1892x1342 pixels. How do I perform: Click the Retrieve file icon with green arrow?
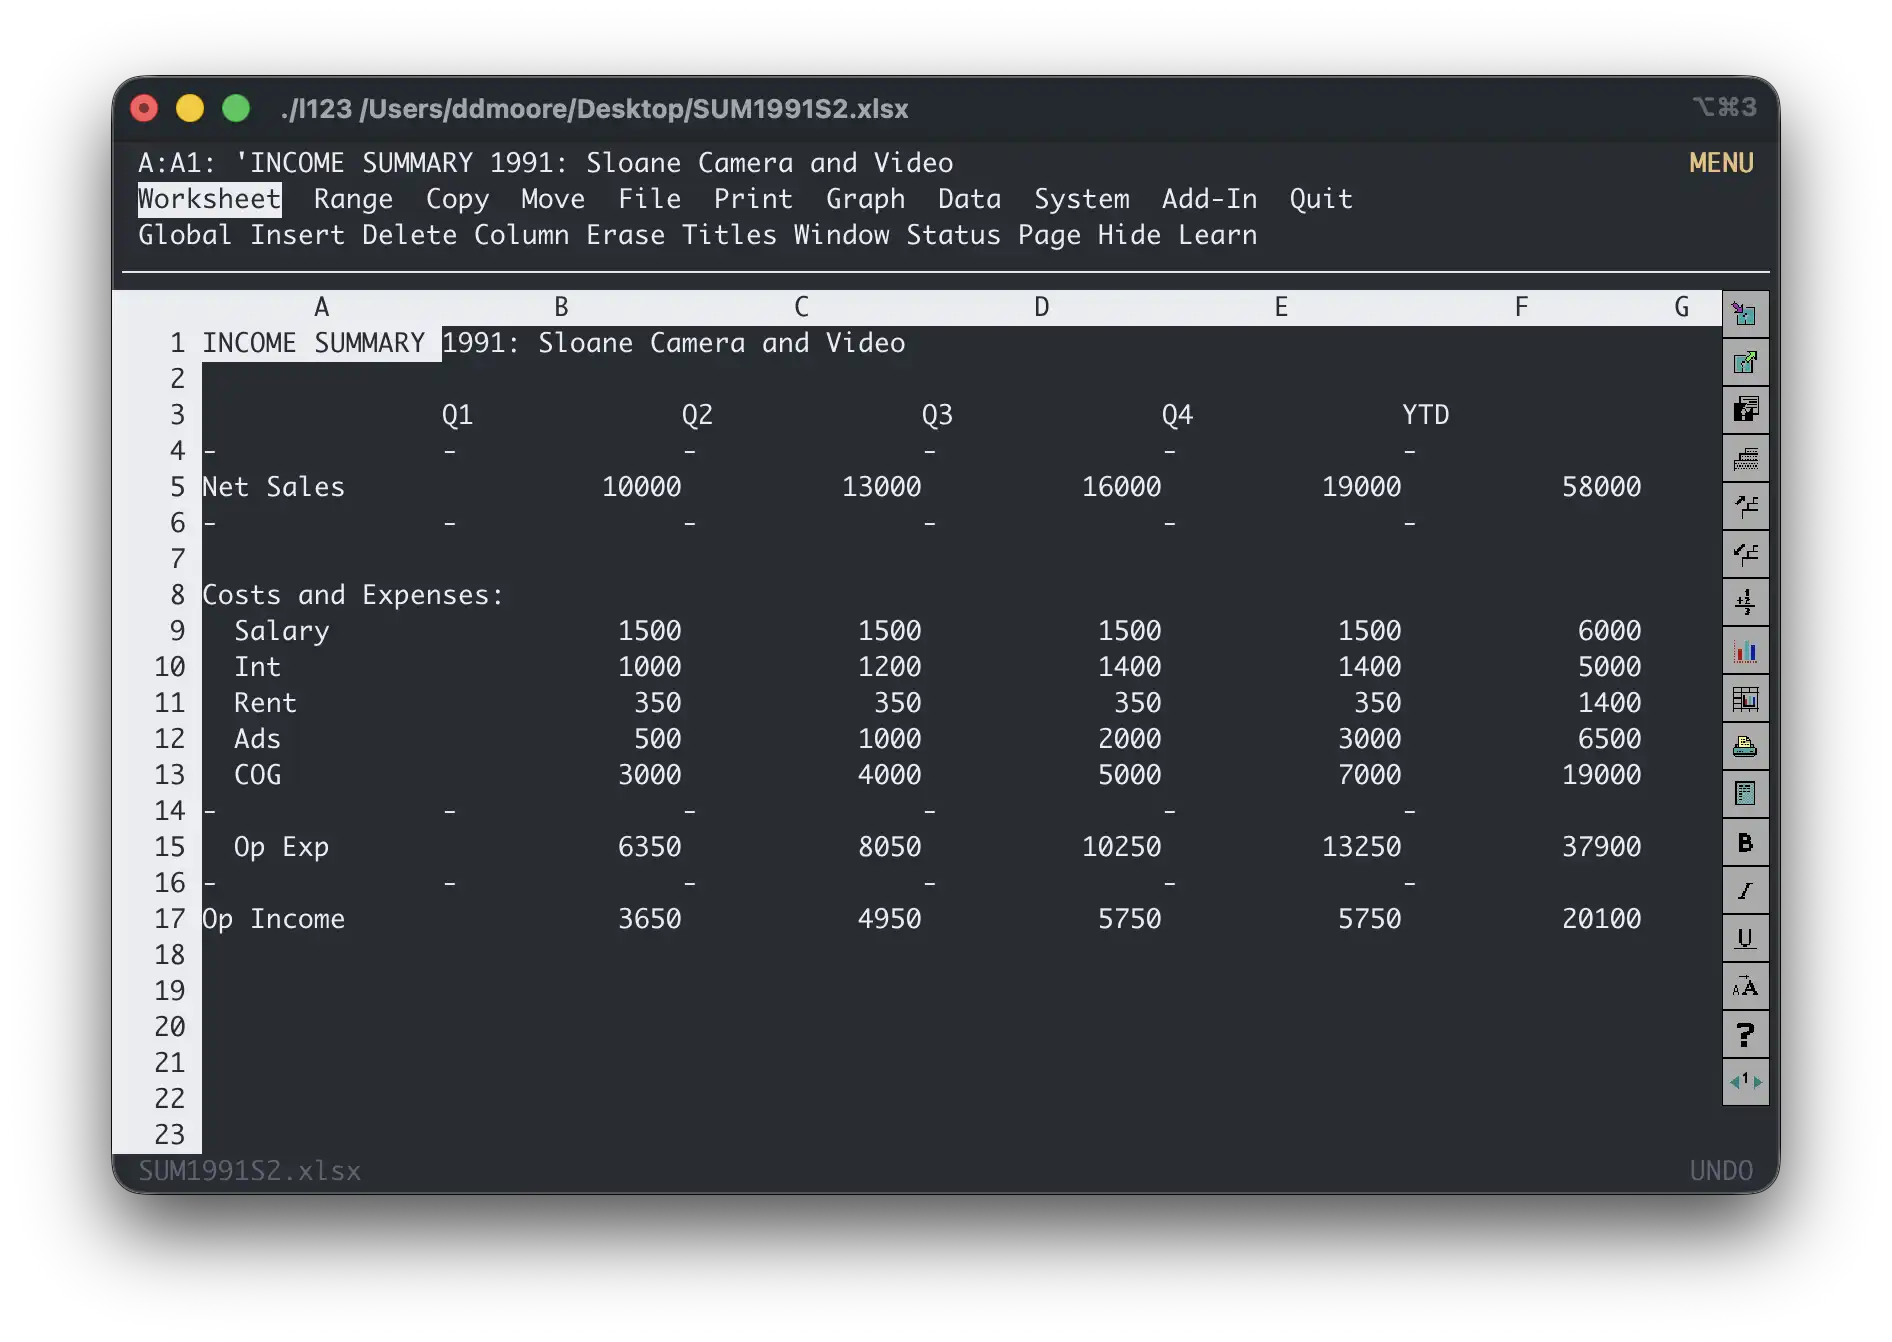pos(1745,363)
